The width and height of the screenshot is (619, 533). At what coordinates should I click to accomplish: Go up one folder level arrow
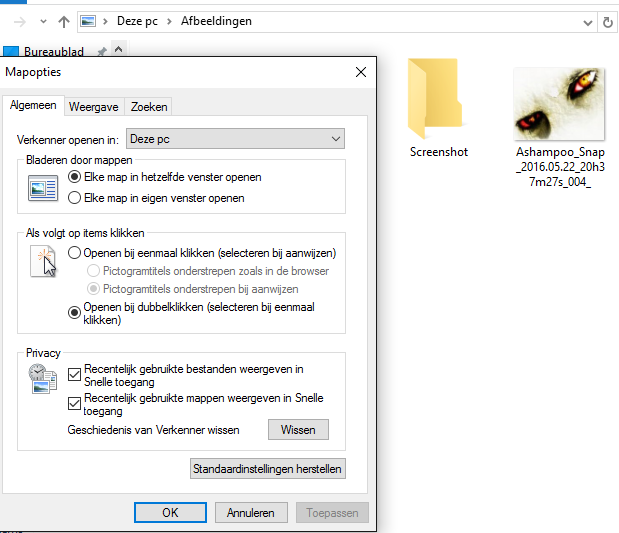pos(64,22)
